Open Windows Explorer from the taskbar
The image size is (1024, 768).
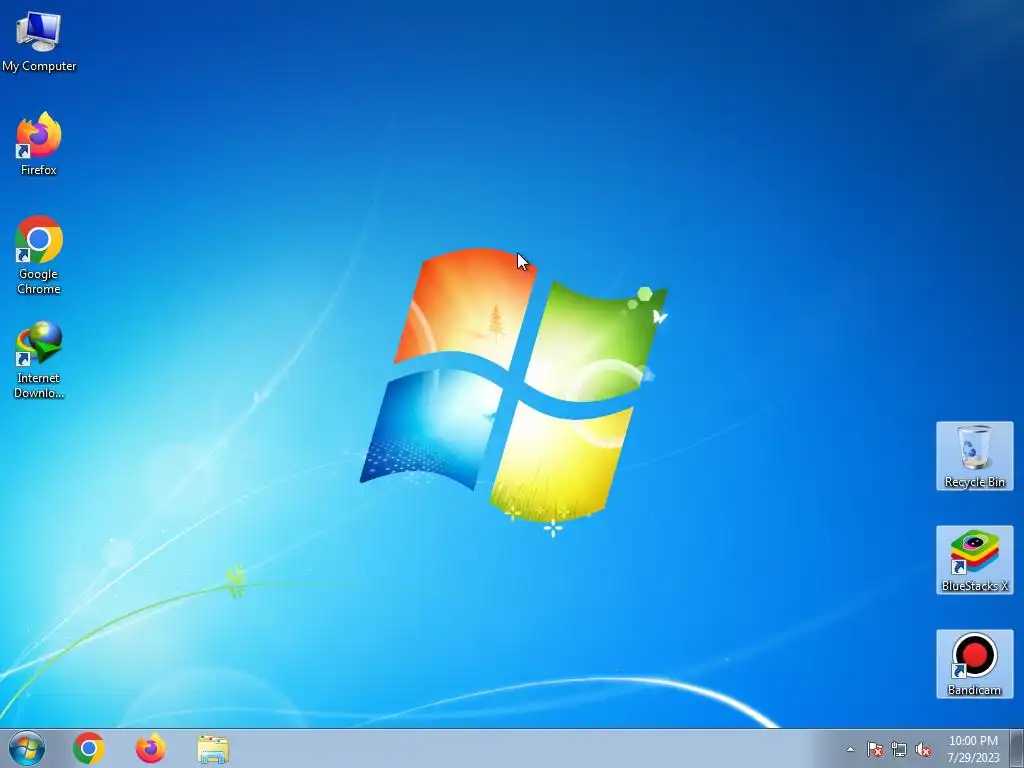coord(213,749)
